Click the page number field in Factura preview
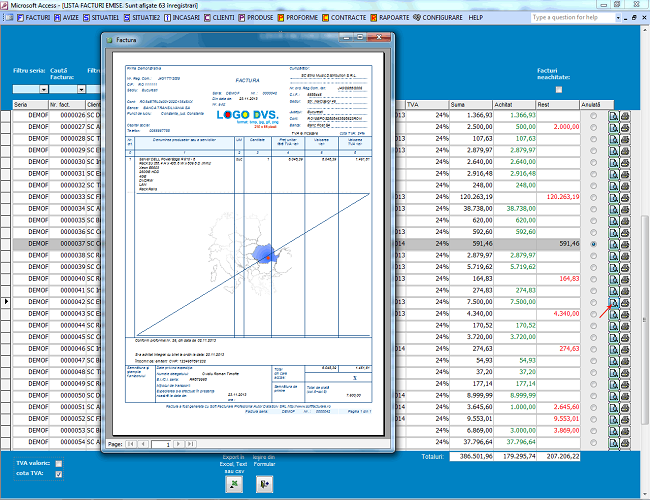Image resolution: width=650 pixels, height=500 pixels. 162,444
